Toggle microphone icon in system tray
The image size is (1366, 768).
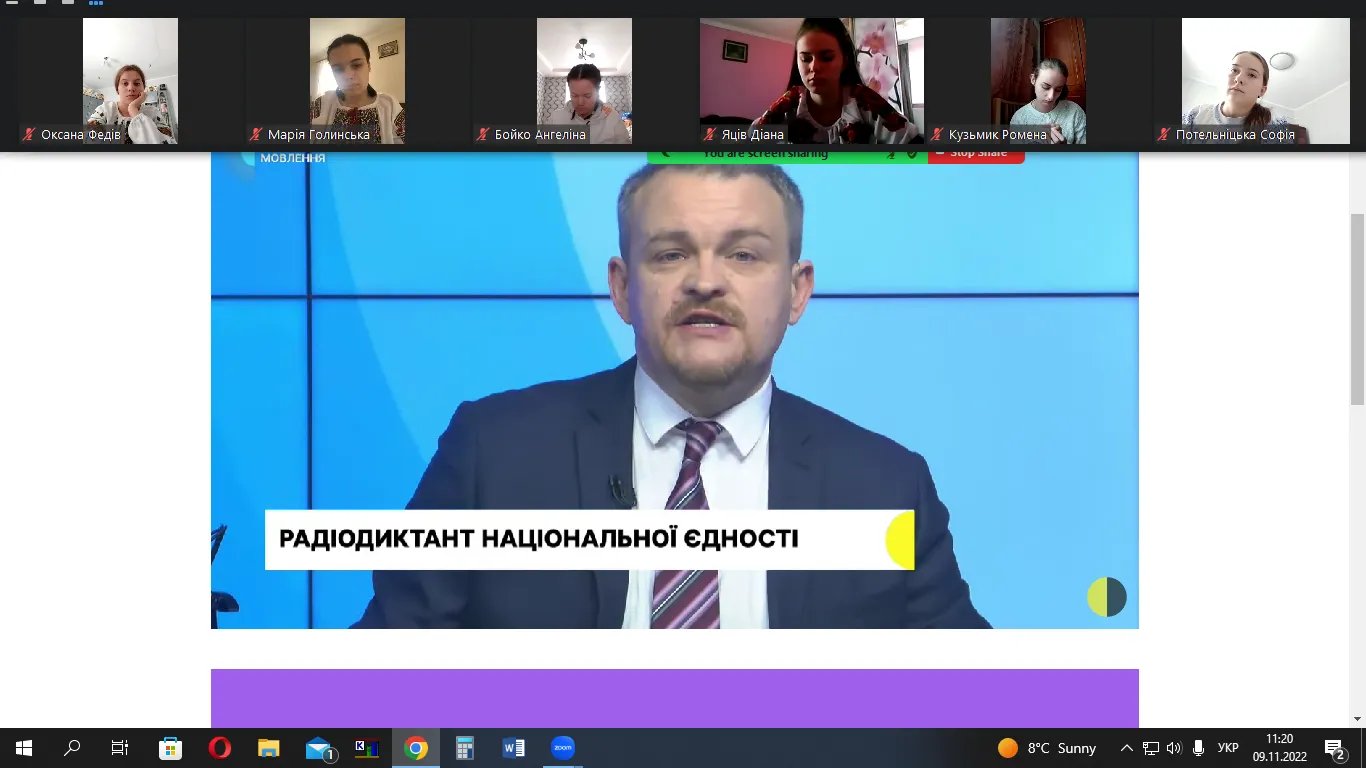tap(1198, 748)
